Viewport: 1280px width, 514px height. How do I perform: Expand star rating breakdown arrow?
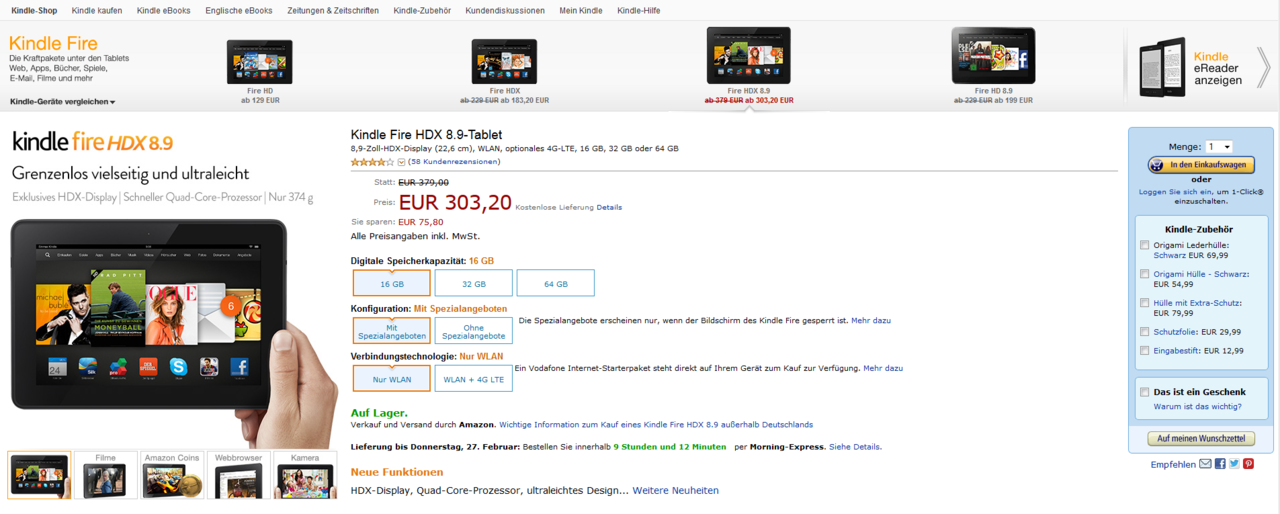[x=401, y=162]
